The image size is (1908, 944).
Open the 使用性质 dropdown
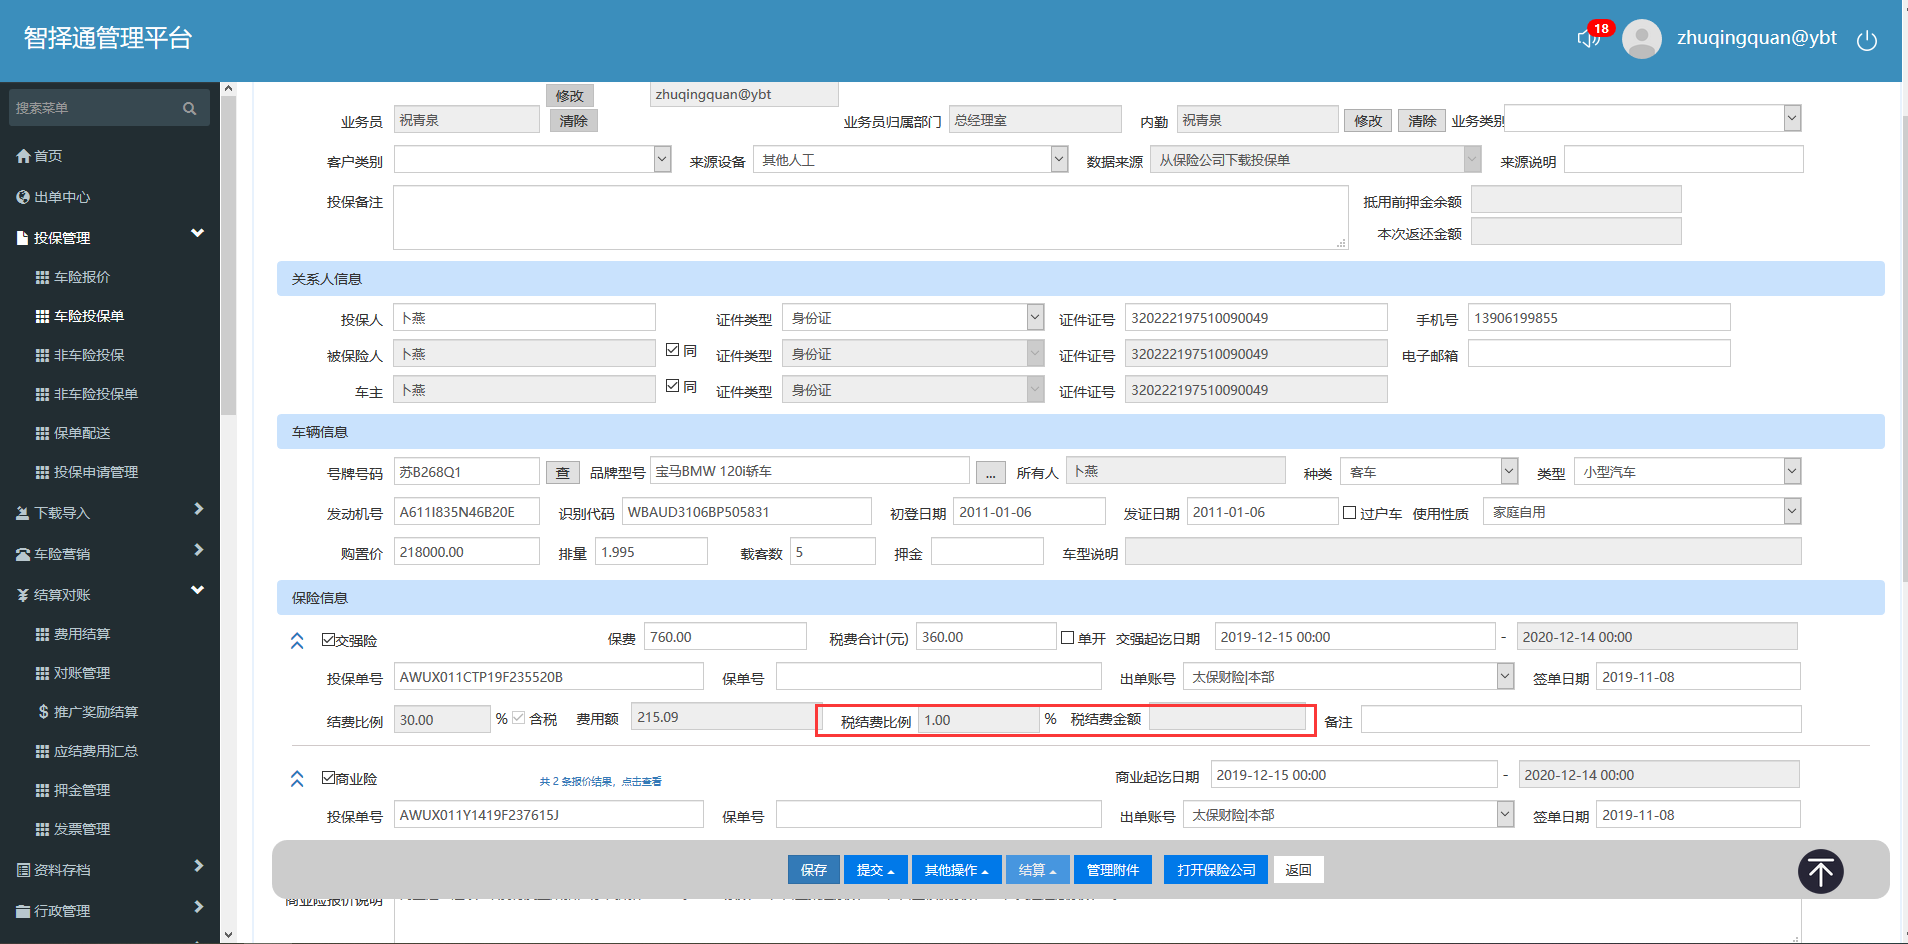coord(1641,512)
